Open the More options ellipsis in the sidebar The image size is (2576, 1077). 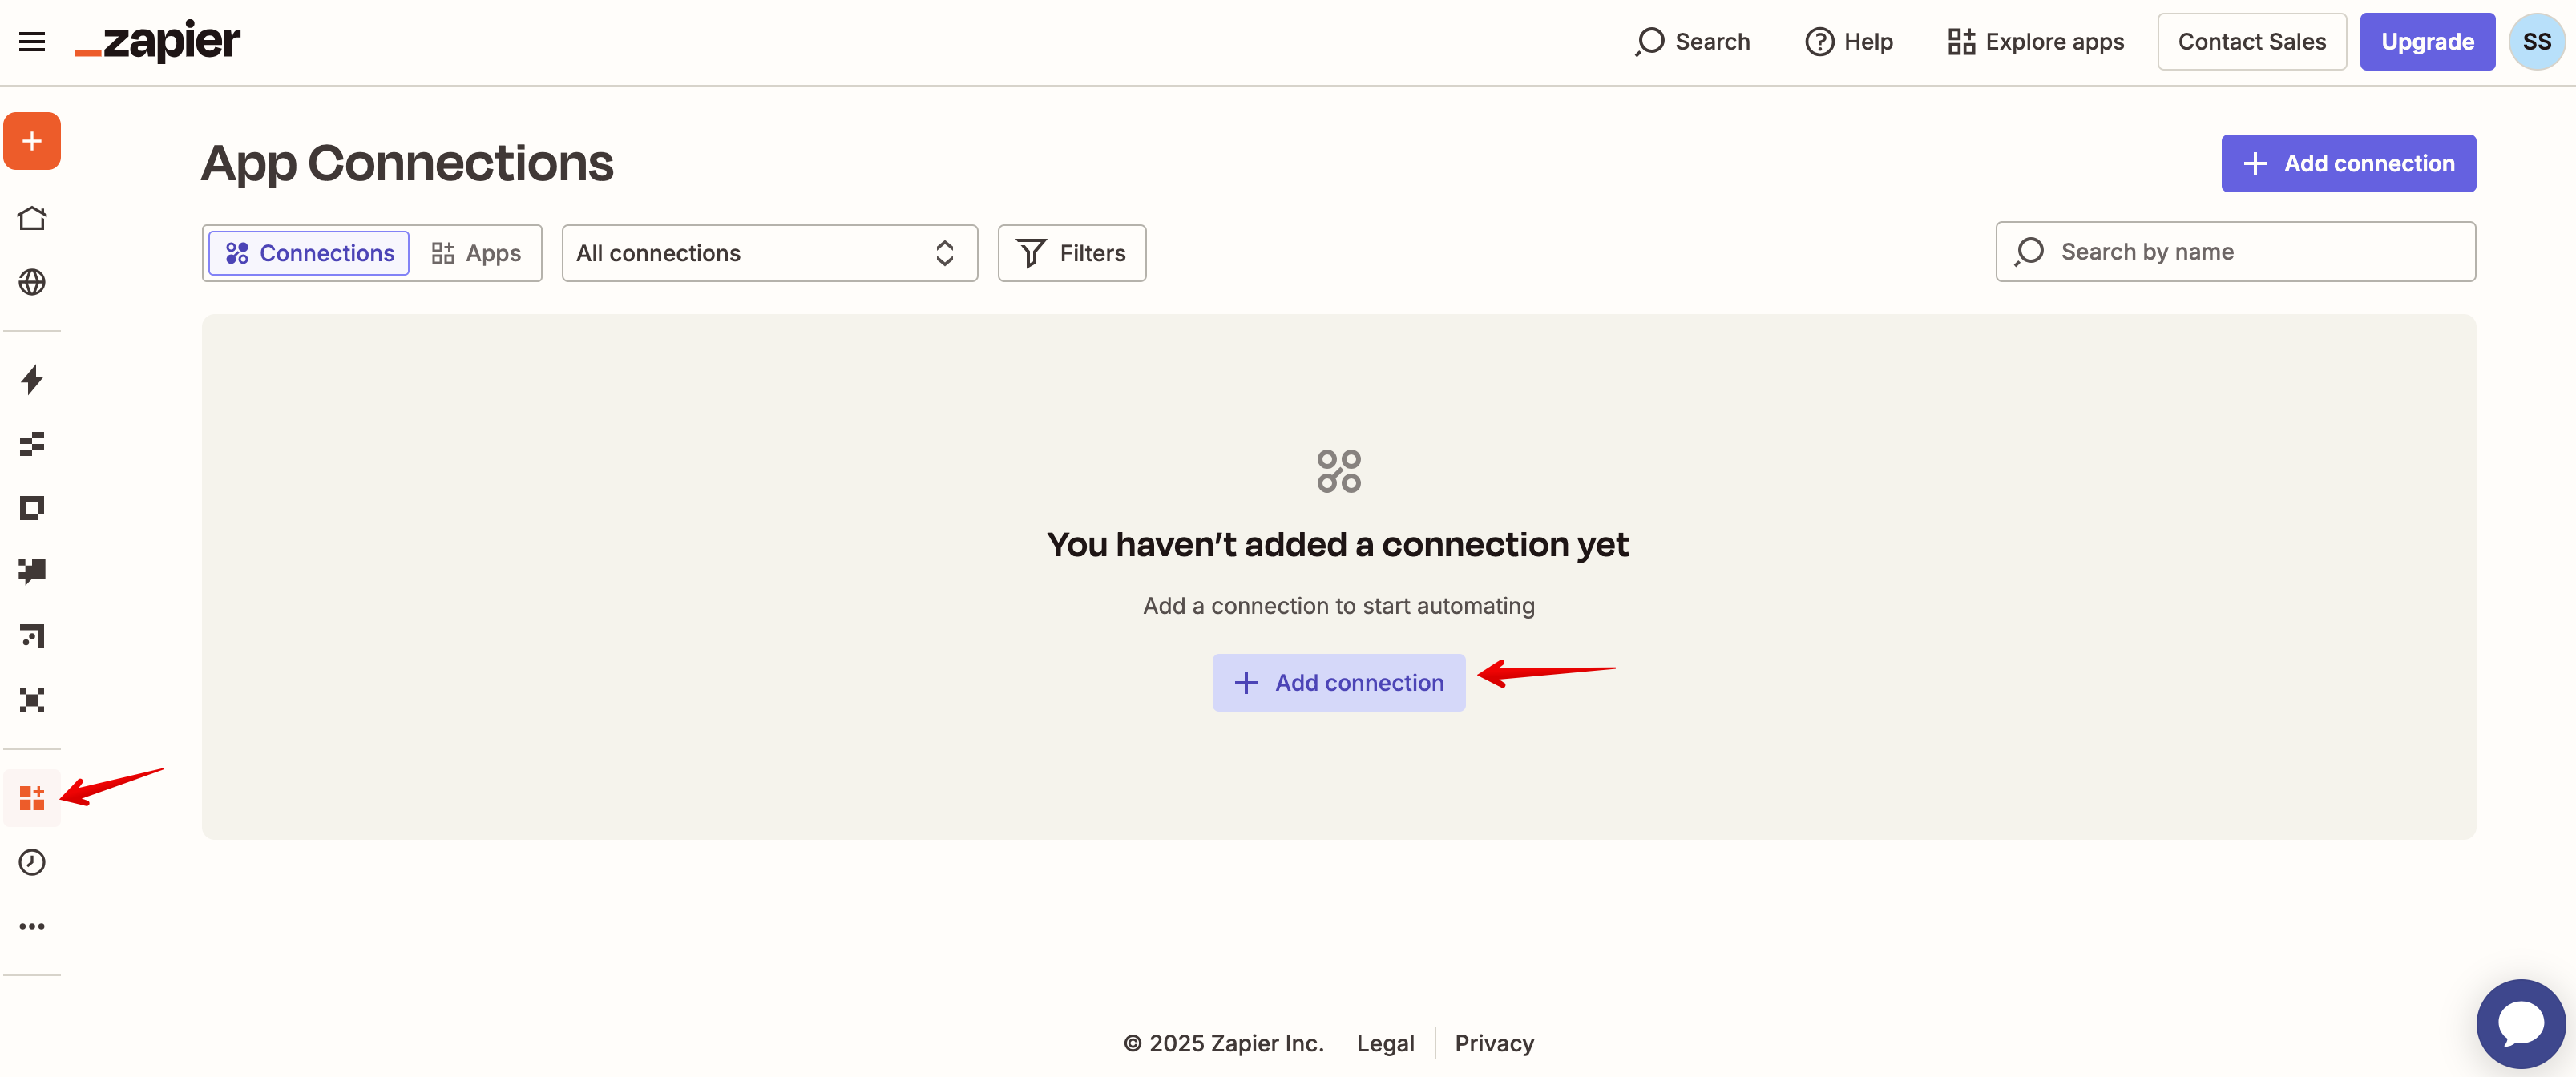tap(32, 926)
